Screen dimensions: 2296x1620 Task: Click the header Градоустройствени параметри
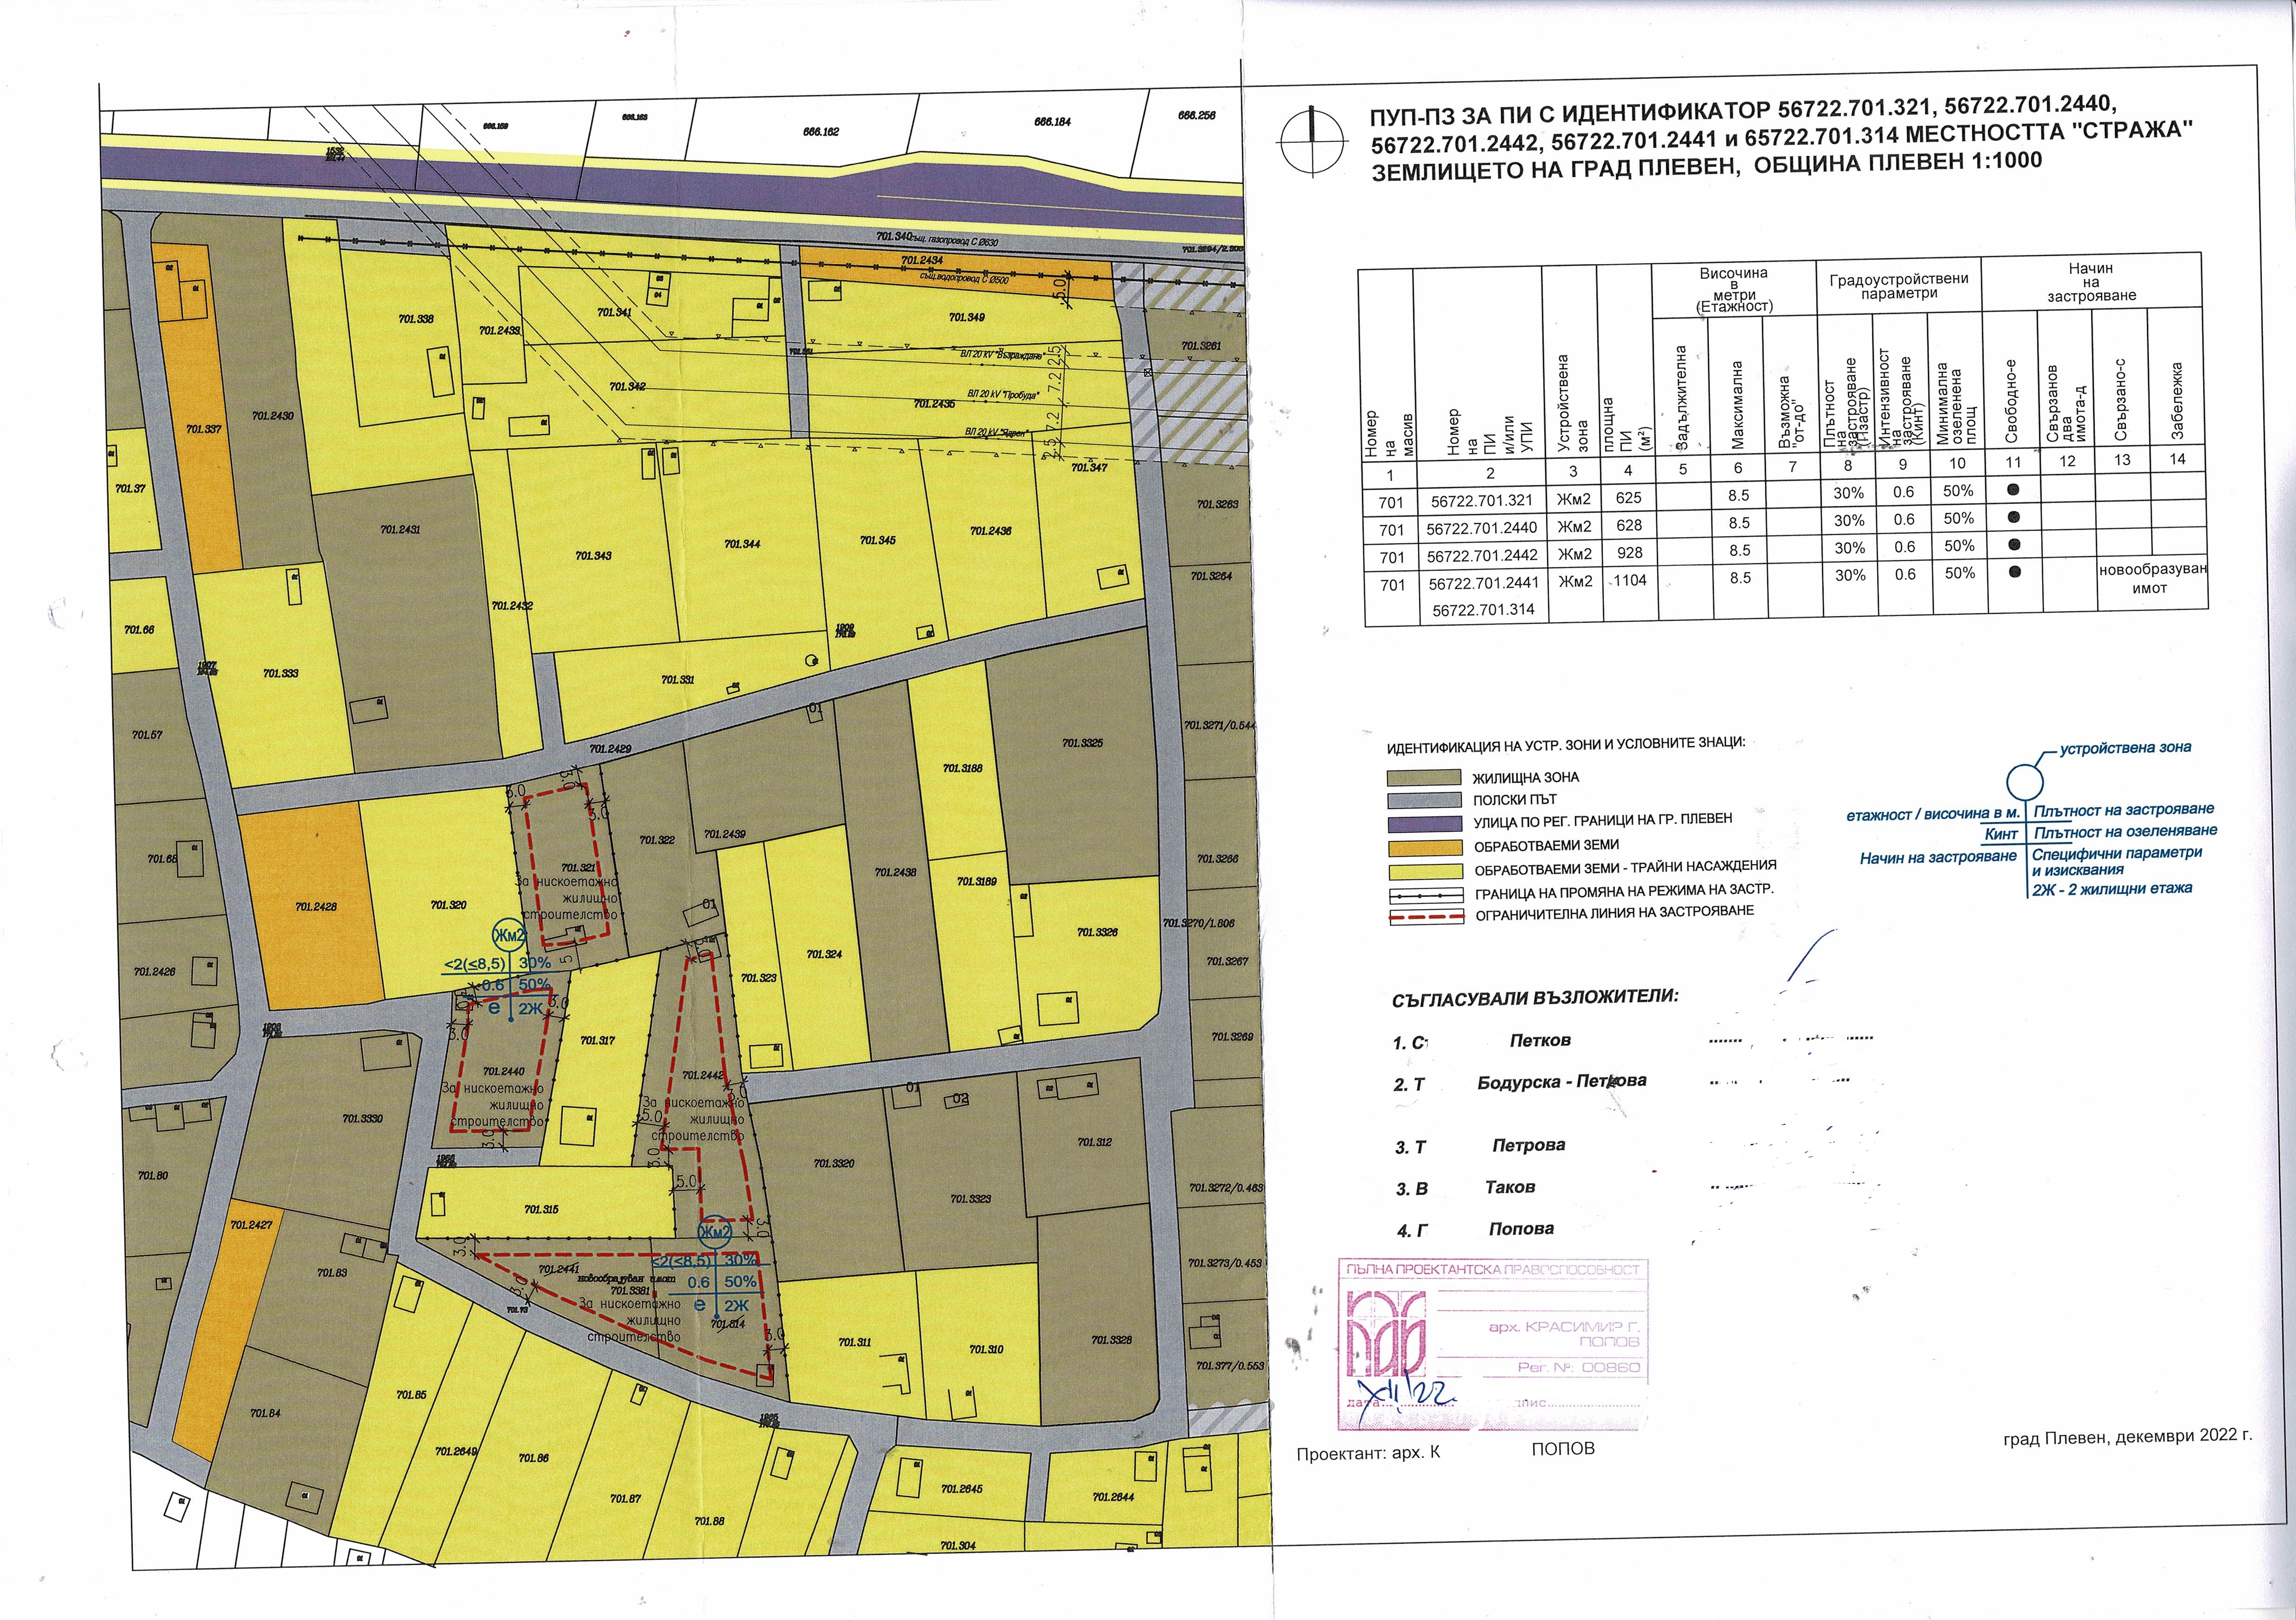point(1898,286)
